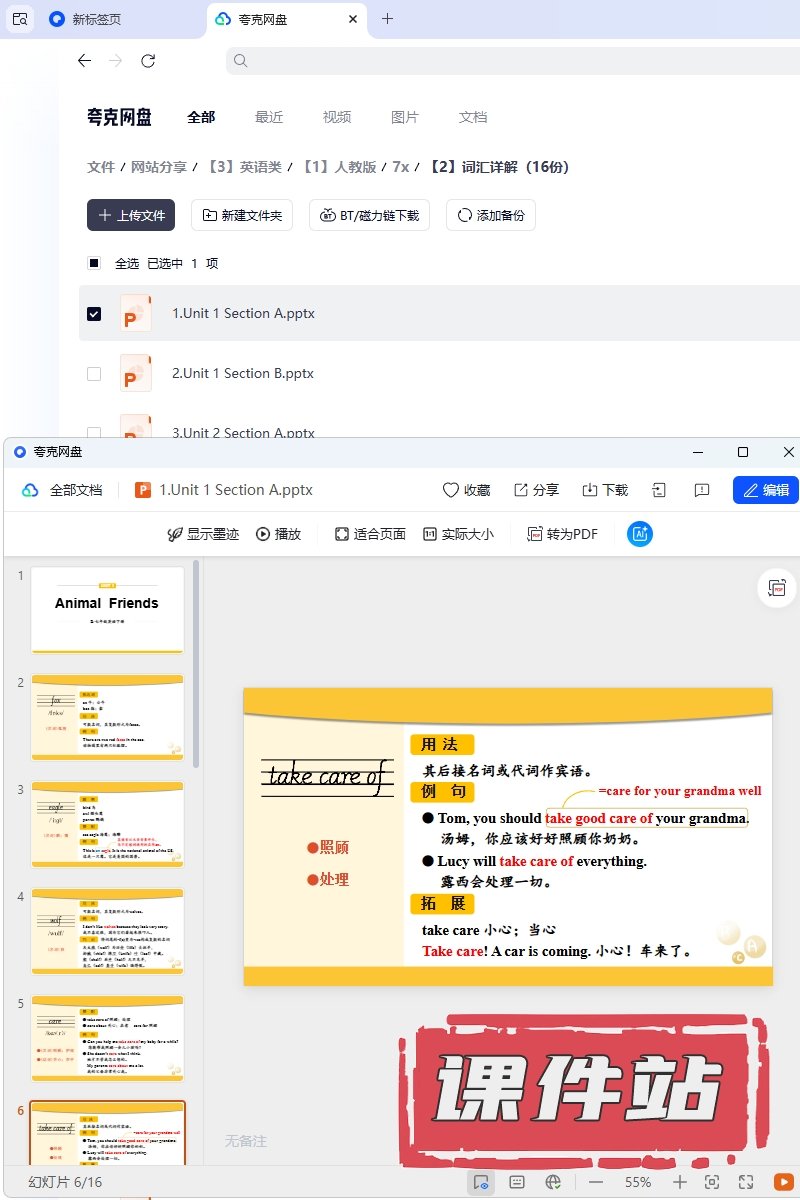Image resolution: width=800 pixels, height=1200 pixels.
Task: Switch to the 文档 tab
Action: (473, 117)
